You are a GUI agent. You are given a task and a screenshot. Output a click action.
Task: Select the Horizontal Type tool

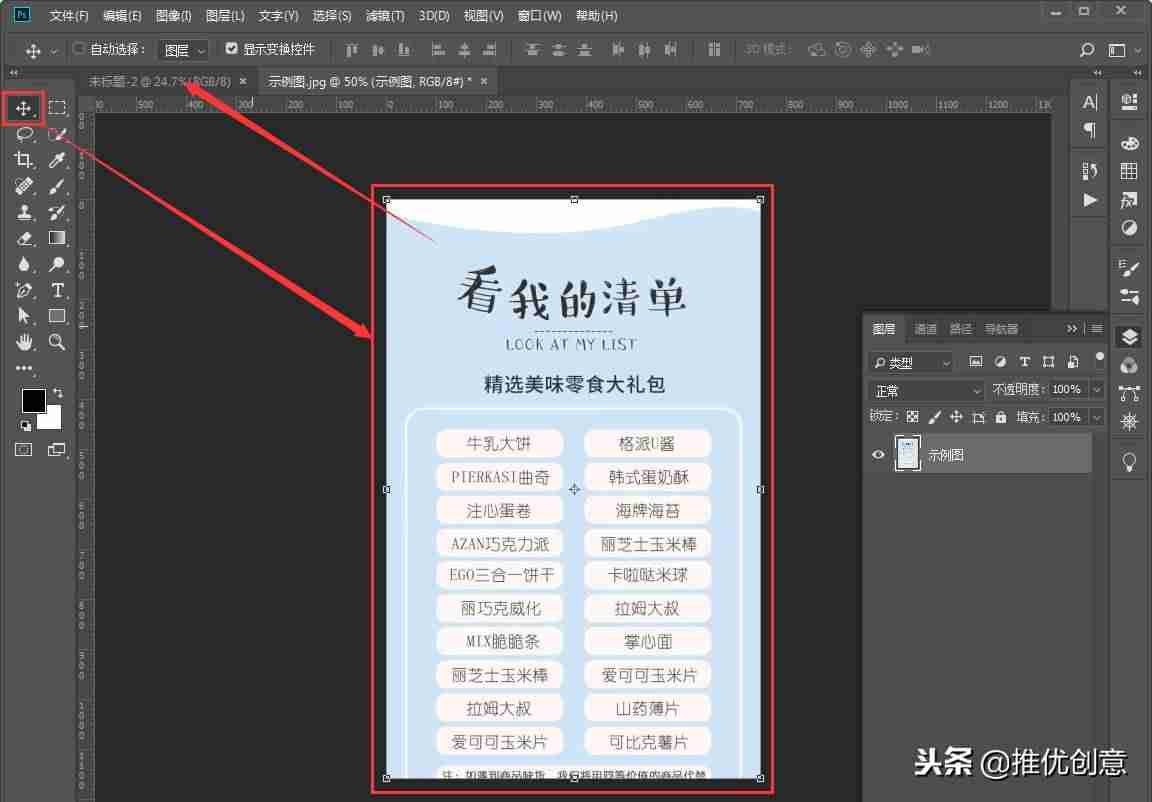click(x=57, y=290)
